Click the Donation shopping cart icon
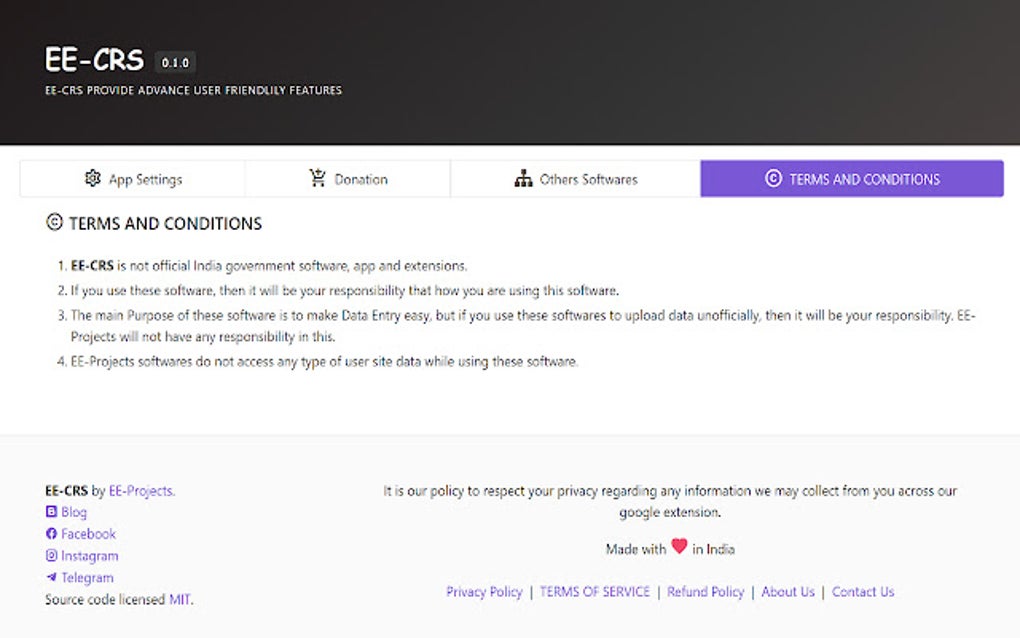The width and height of the screenshot is (1020, 638). point(317,178)
